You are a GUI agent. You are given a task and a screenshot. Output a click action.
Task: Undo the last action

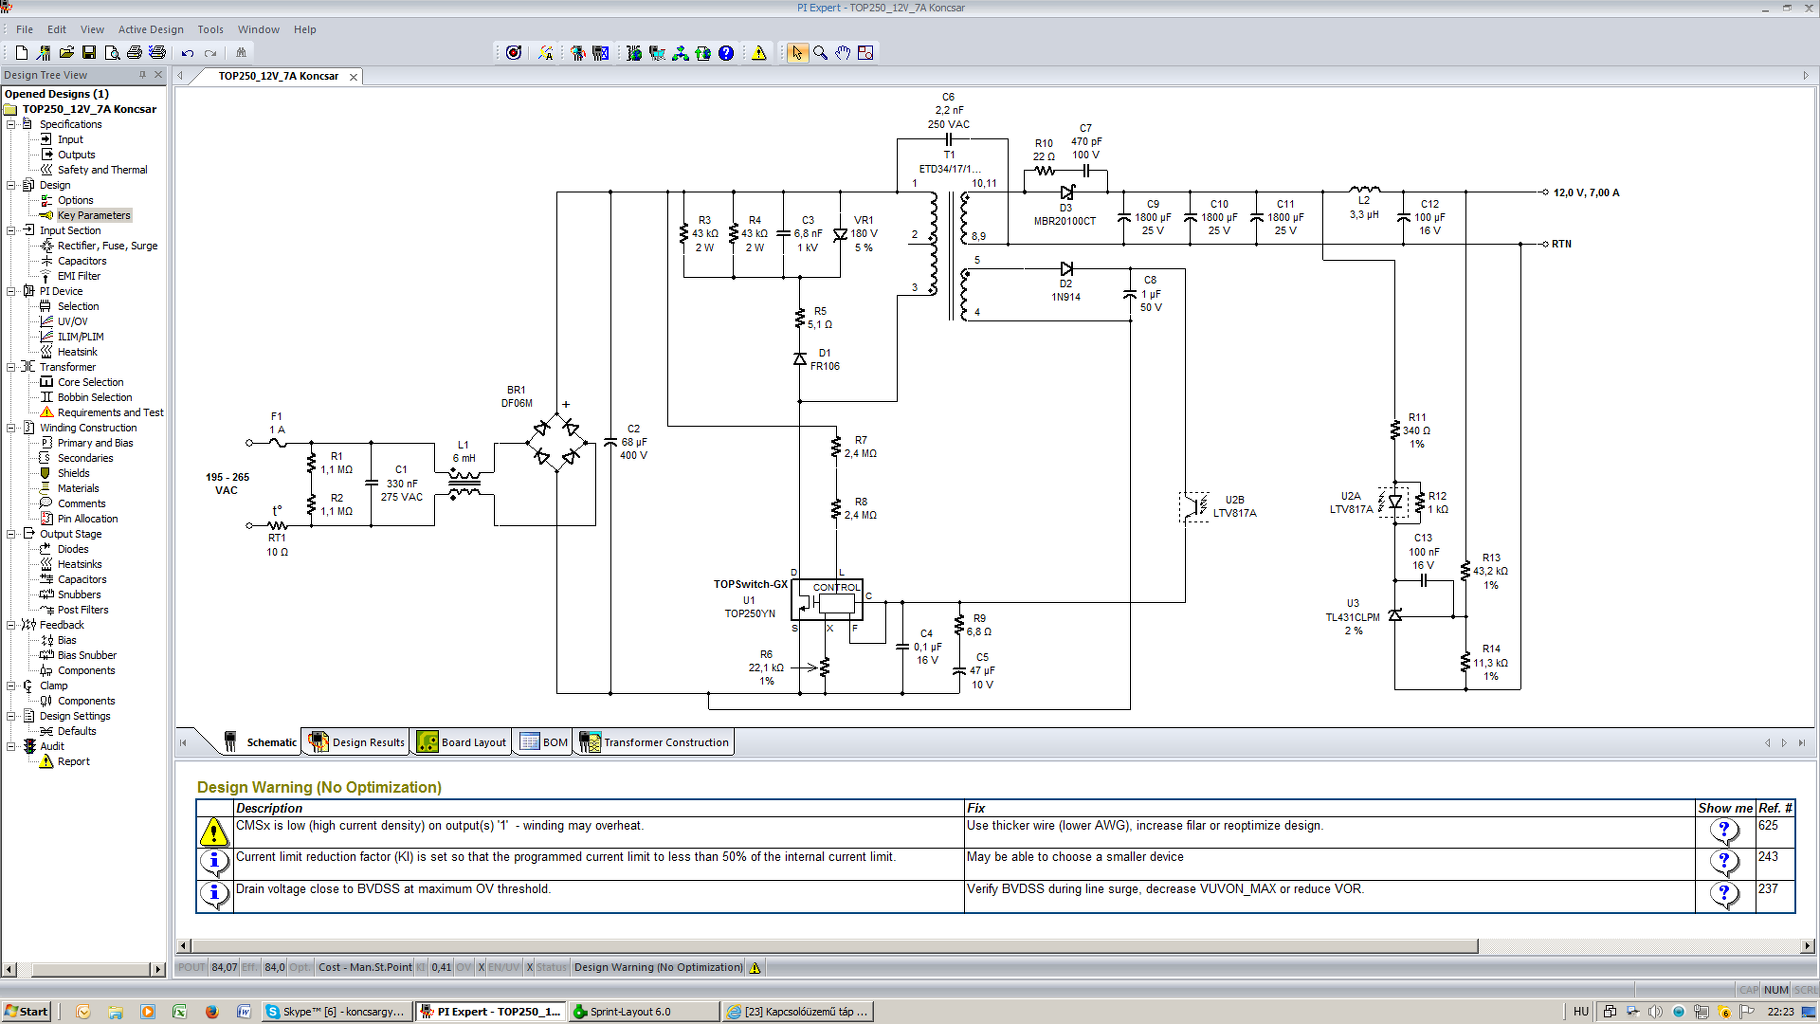click(x=187, y=53)
